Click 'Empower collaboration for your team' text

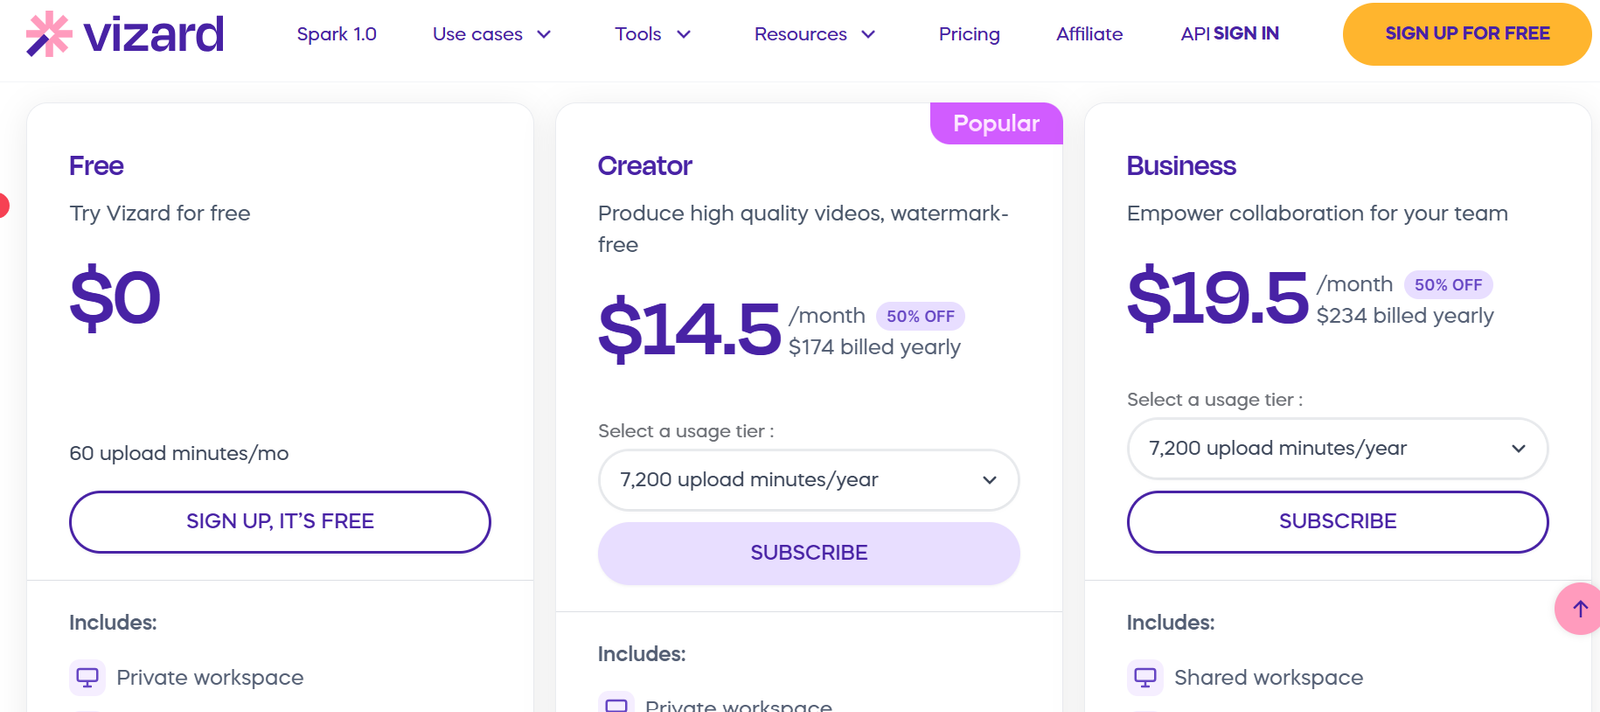1317,213
